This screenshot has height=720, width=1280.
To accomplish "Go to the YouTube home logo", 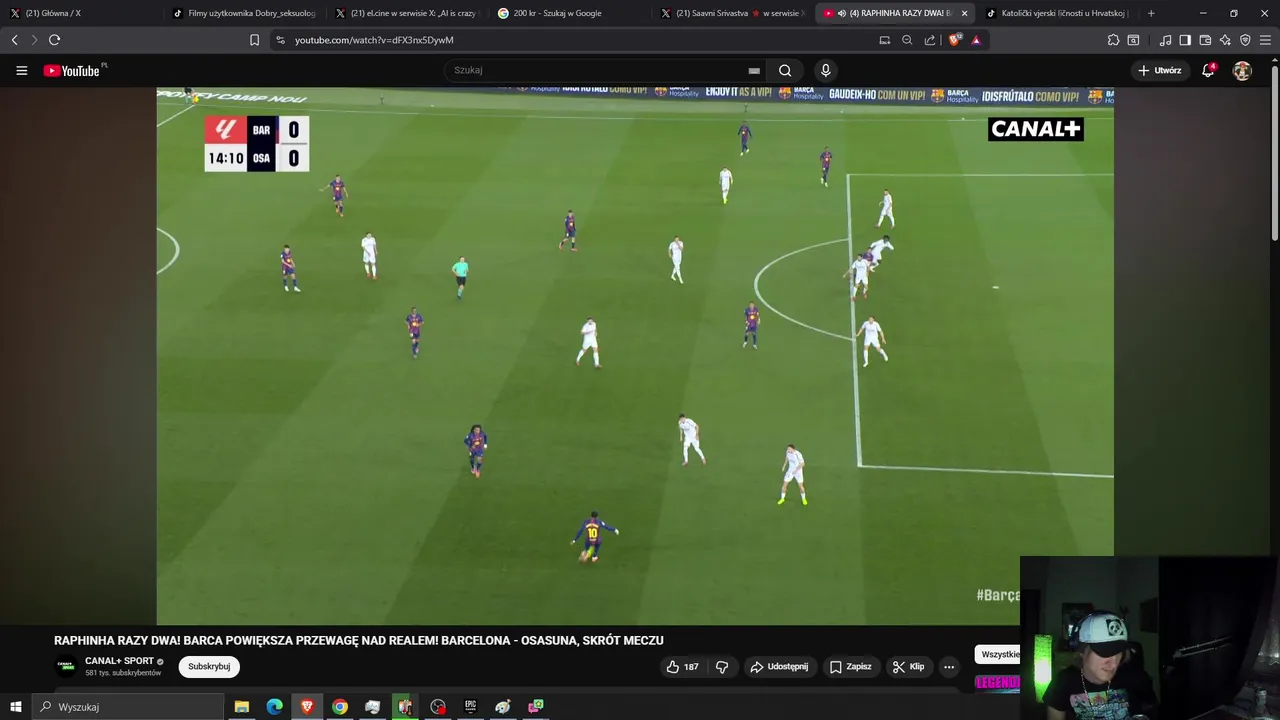I will click(73, 70).
